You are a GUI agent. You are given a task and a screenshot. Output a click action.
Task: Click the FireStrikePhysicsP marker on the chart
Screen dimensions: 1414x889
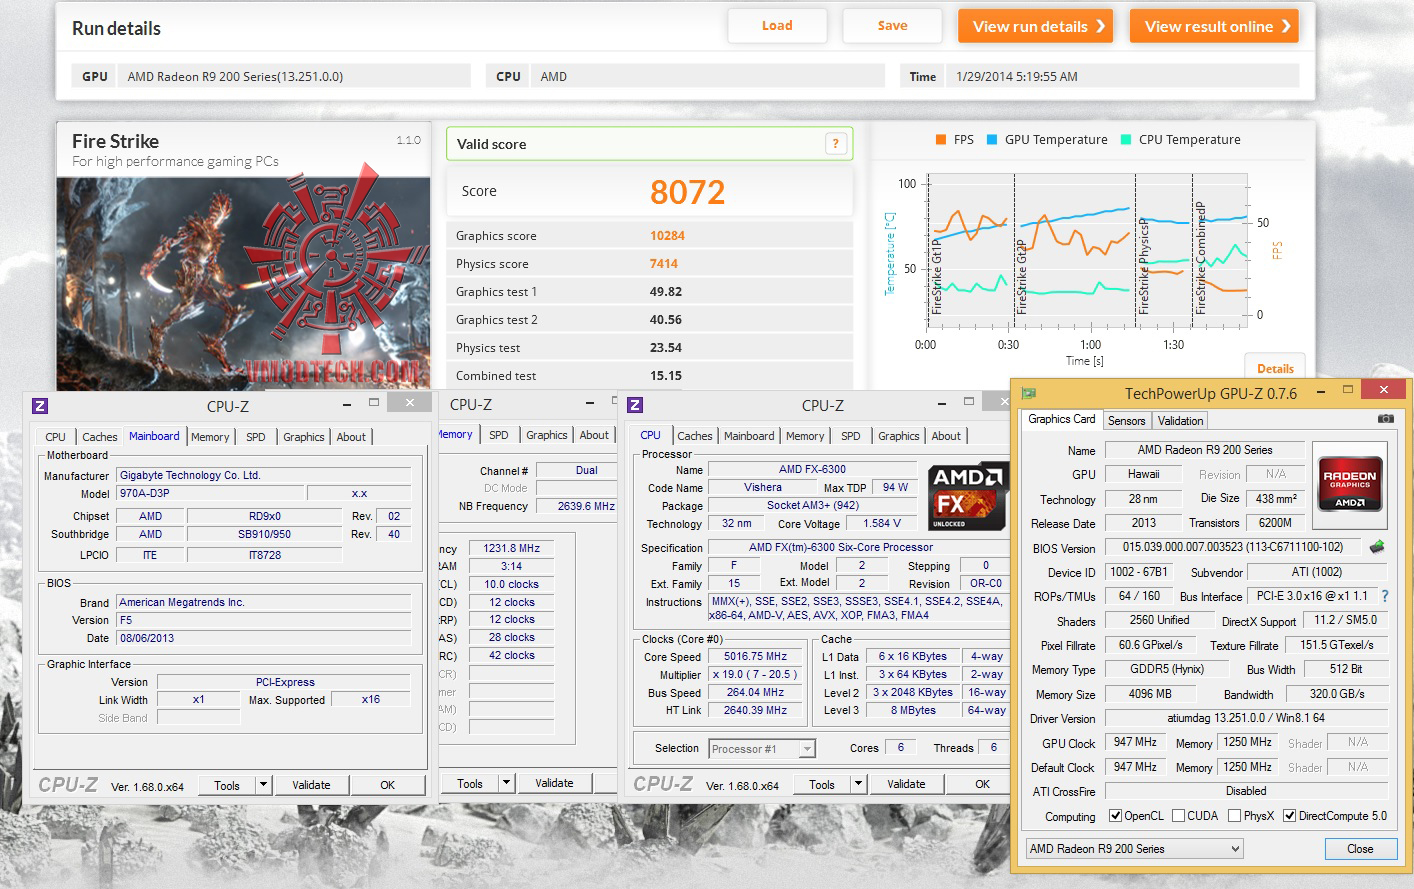[x=1144, y=267]
